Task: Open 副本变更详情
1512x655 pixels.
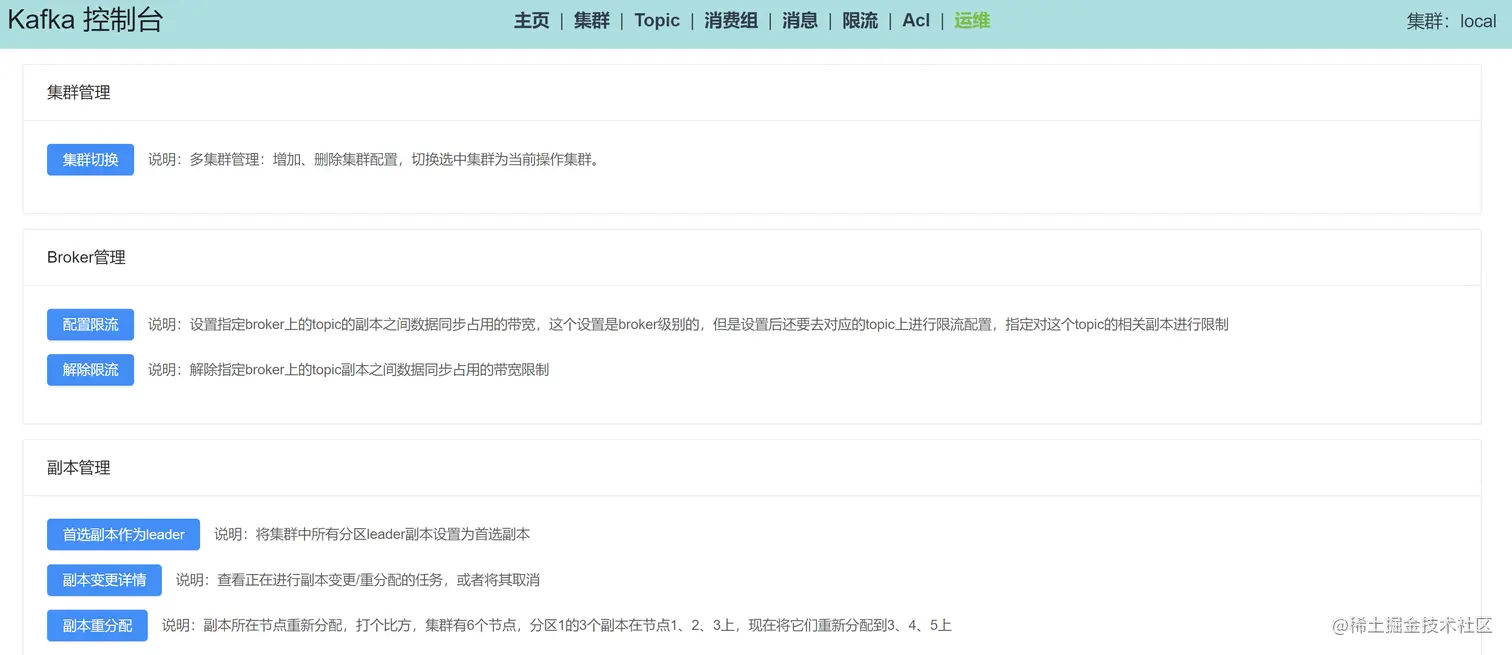Action: pyautogui.click(x=104, y=579)
